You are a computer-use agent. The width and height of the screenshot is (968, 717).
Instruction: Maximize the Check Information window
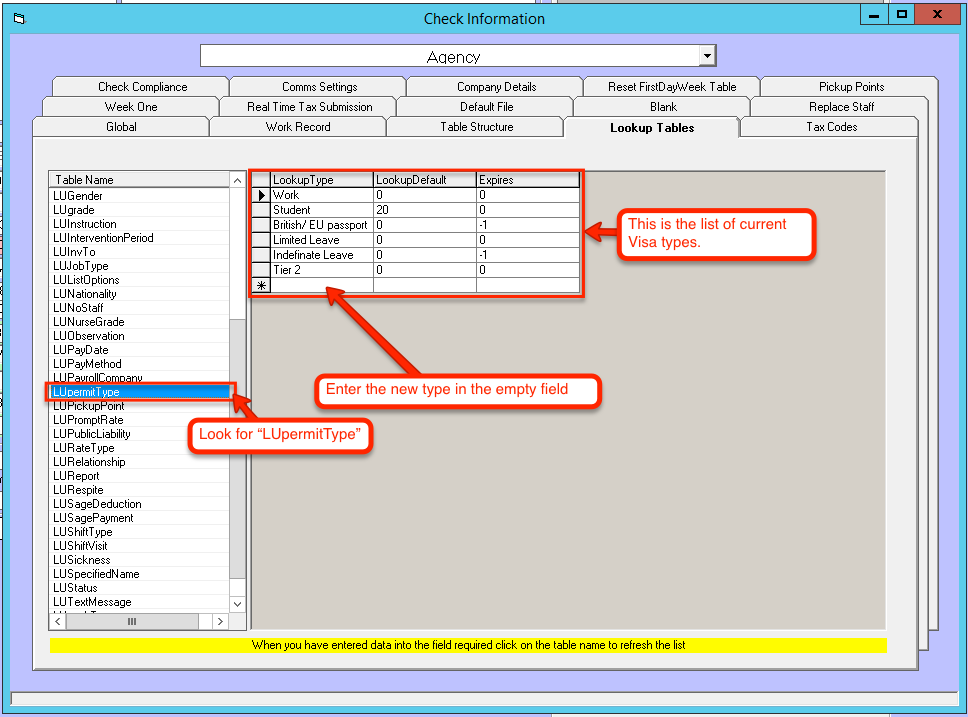[x=901, y=15]
